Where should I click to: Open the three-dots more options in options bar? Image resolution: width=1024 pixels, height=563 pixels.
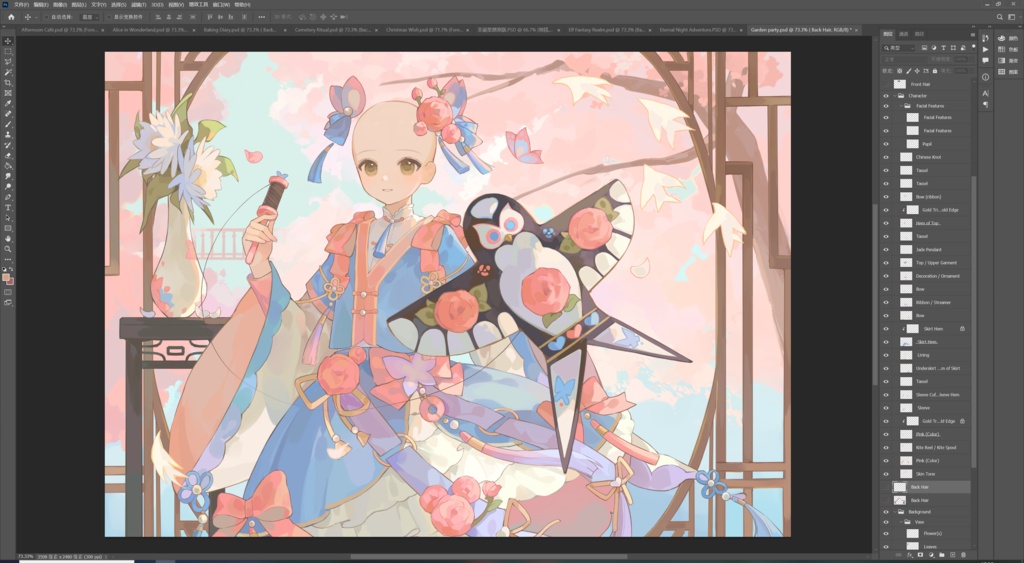click(262, 17)
